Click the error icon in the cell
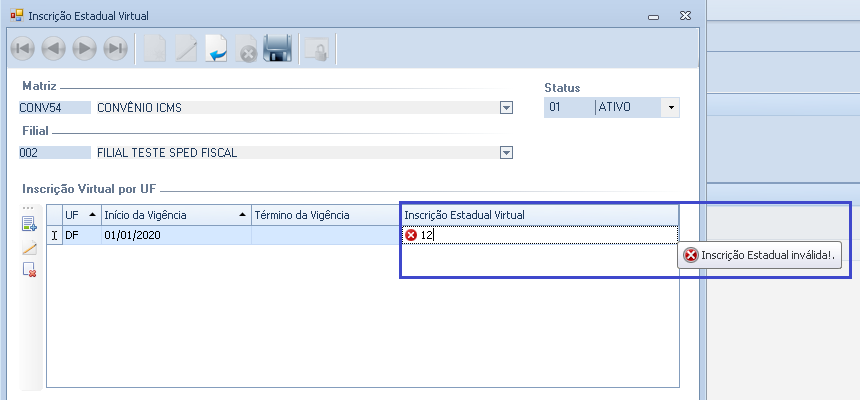 tap(411, 235)
